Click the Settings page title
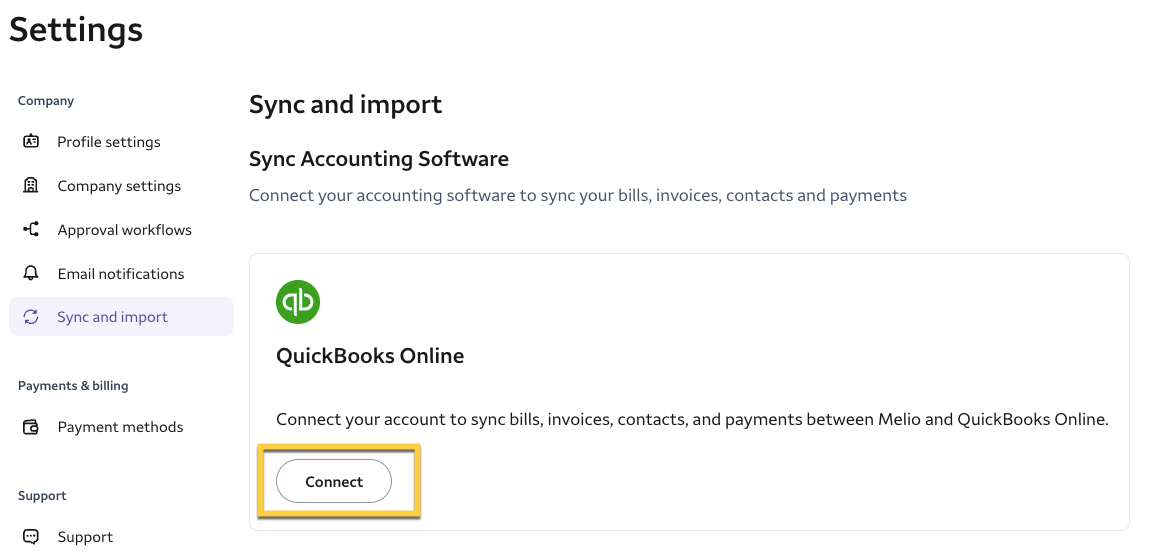The image size is (1154, 556). click(76, 30)
